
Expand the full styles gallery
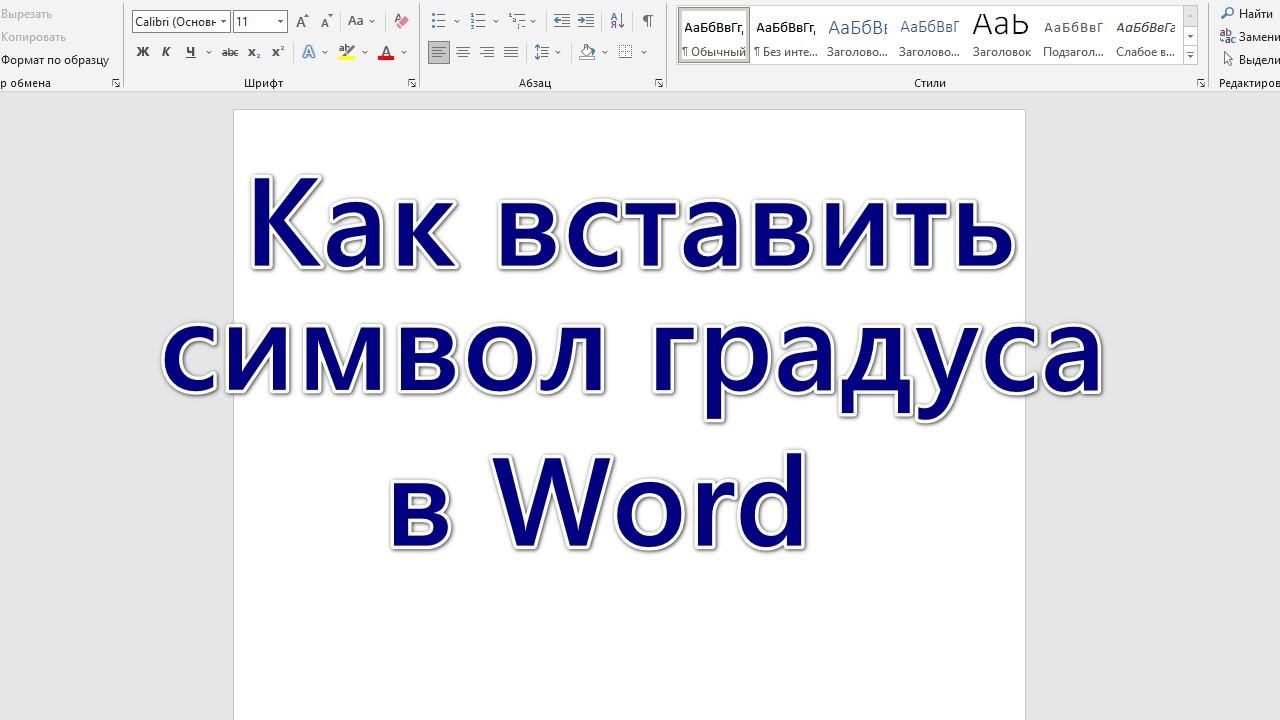1190,55
